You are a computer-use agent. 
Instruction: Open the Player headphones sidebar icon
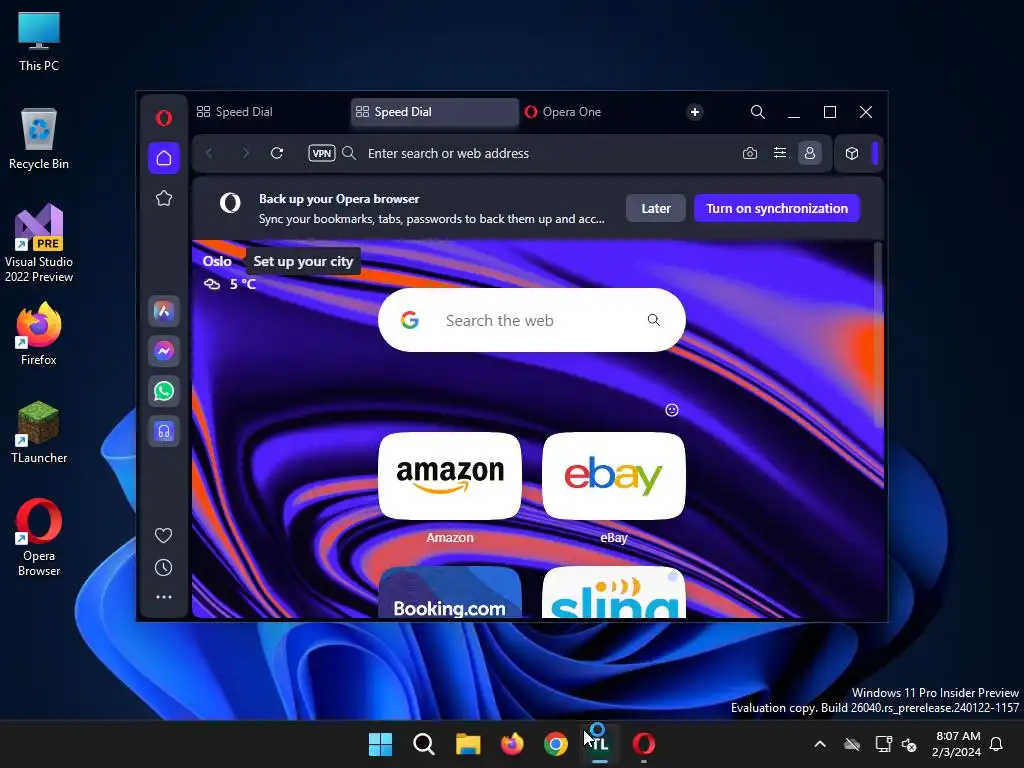click(x=164, y=431)
